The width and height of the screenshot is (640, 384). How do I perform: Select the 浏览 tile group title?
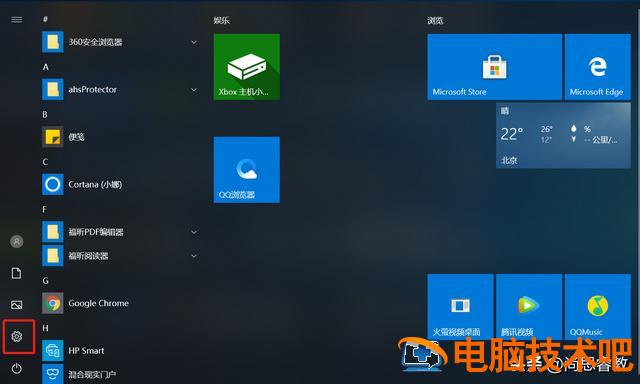436,20
